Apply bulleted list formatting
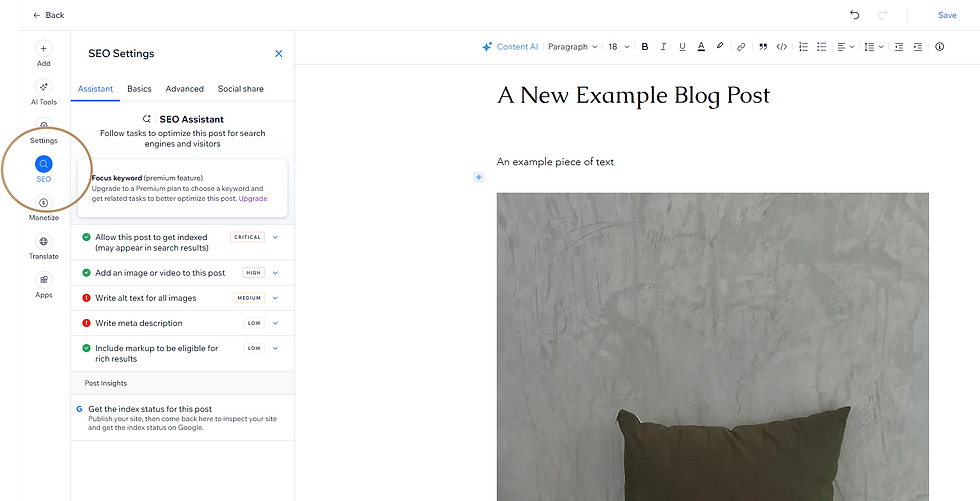 (822, 47)
